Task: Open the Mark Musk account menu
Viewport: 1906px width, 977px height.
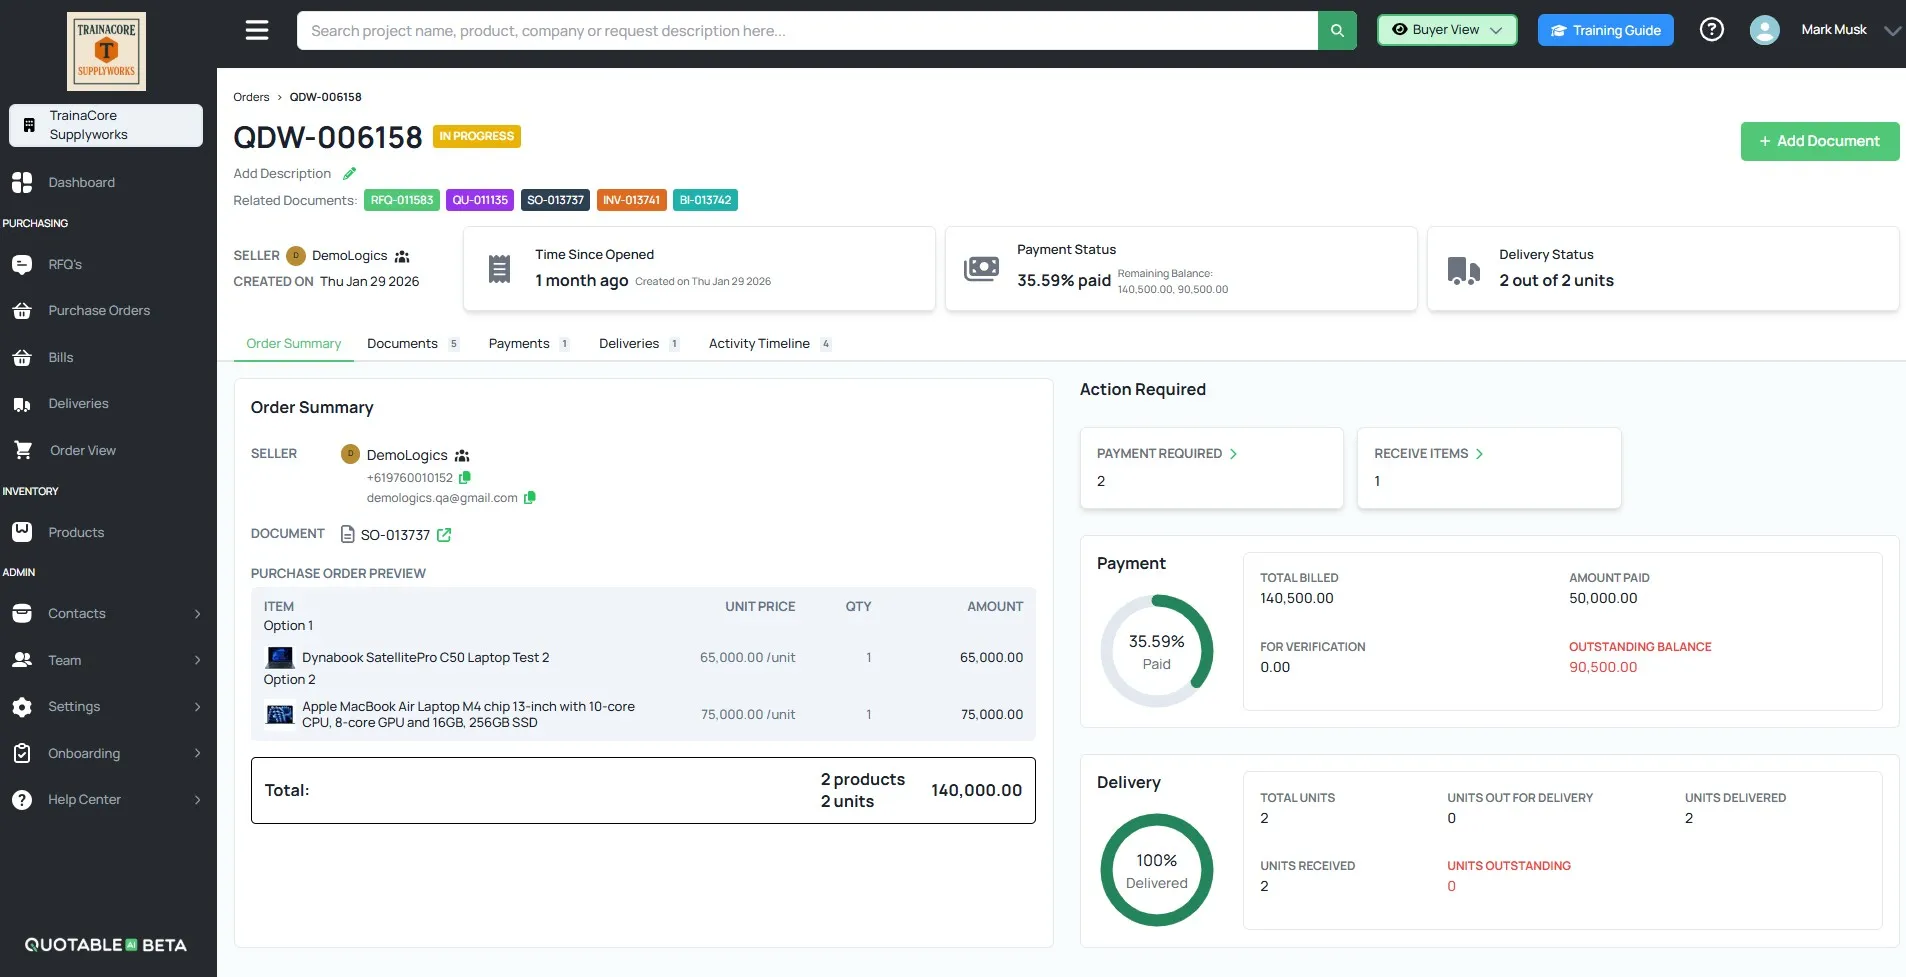Action: [1833, 29]
